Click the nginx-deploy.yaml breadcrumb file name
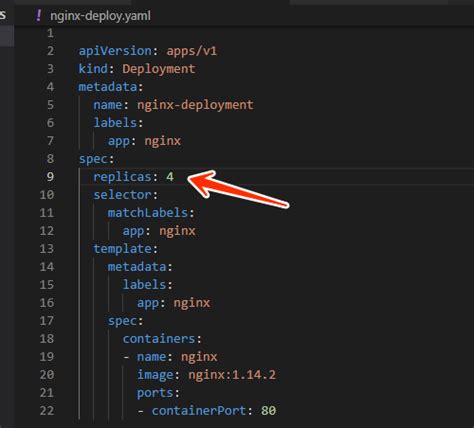Screen dimensions: 474x428 [100, 16]
